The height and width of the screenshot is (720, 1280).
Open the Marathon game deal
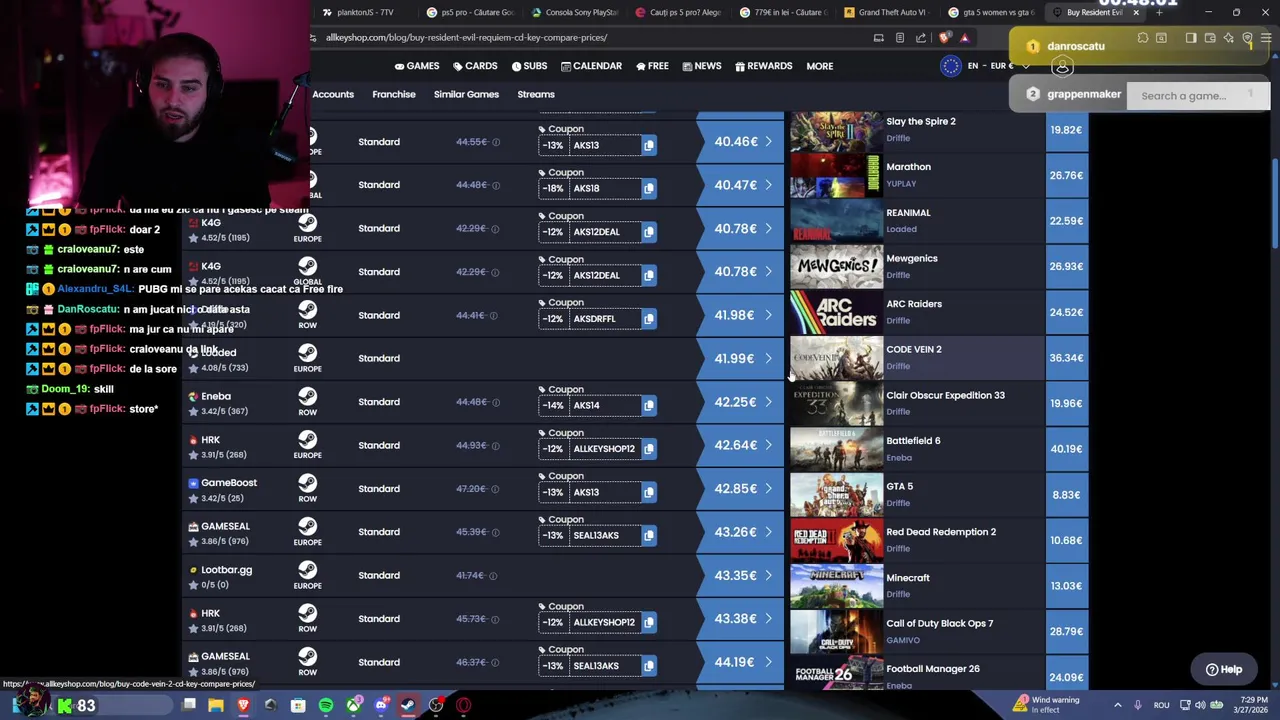[938, 175]
